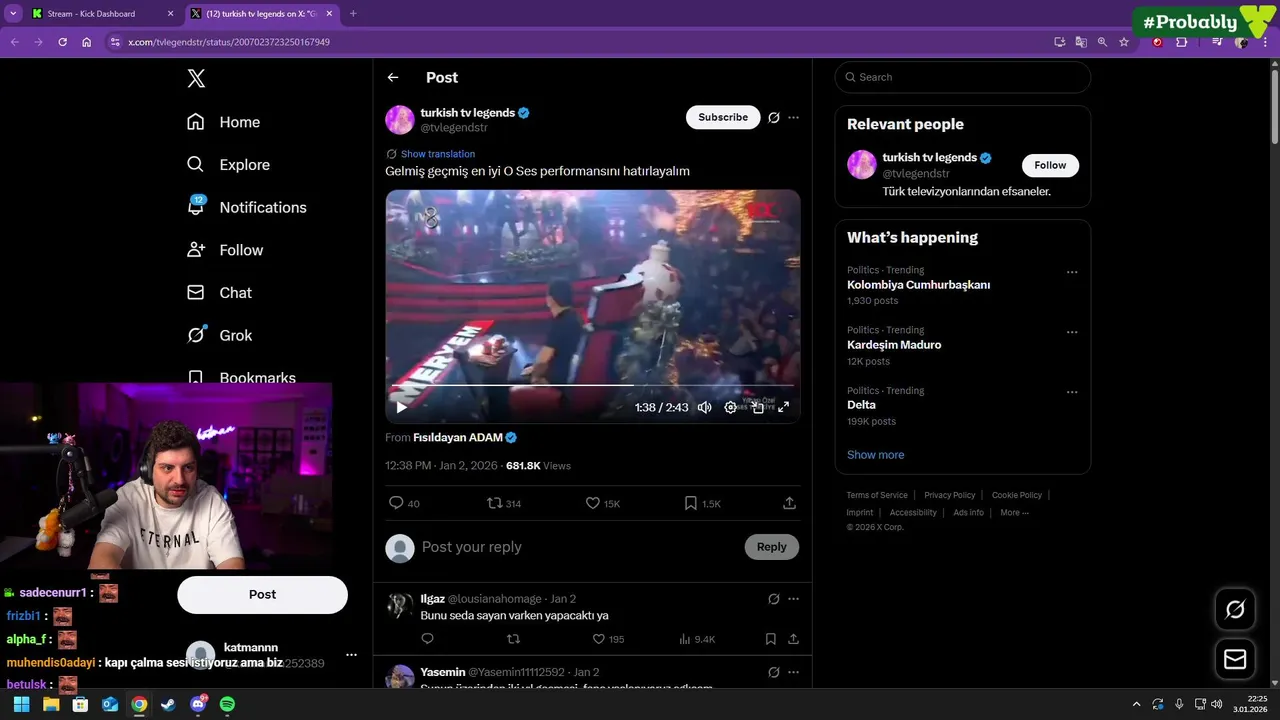Open Discord from the taskbar

(x=198, y=704)
